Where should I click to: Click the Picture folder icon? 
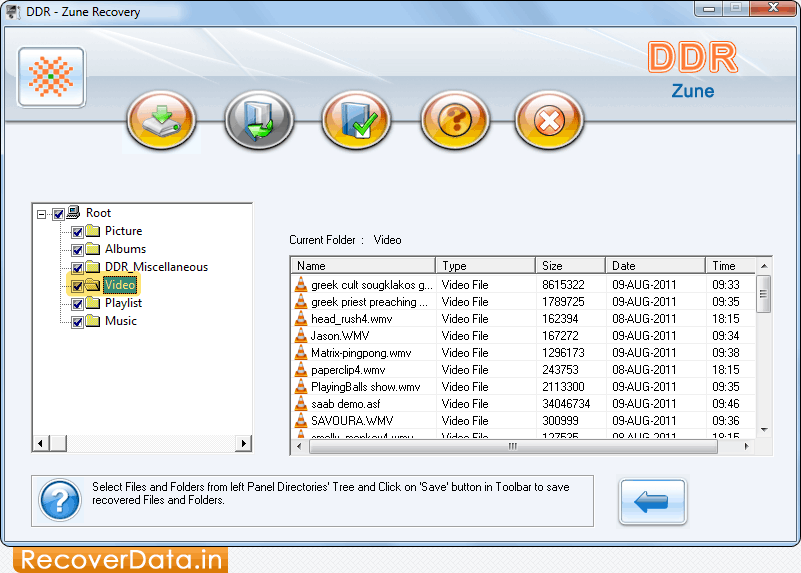[92, 231]
